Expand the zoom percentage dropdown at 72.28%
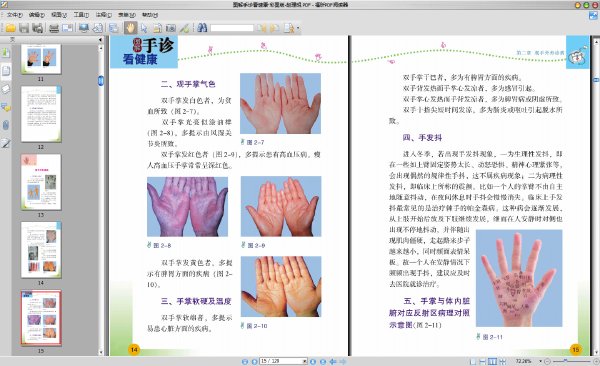The image size is (600, 366). [x=540, y=361]
